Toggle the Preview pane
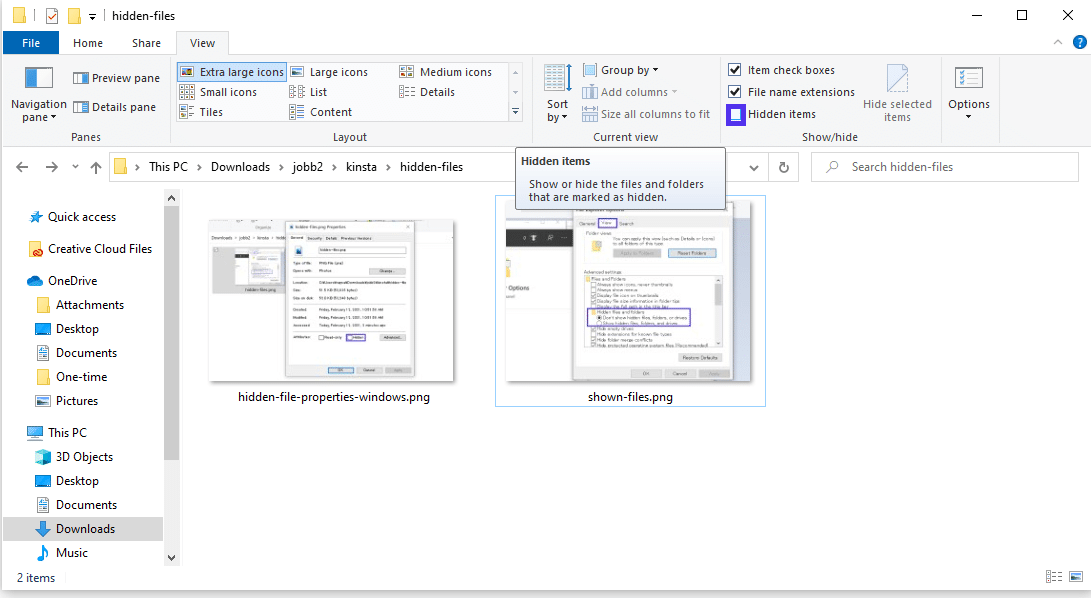Image resolution: width=1091 pixels, height=598 pixels. click(116, 77)
